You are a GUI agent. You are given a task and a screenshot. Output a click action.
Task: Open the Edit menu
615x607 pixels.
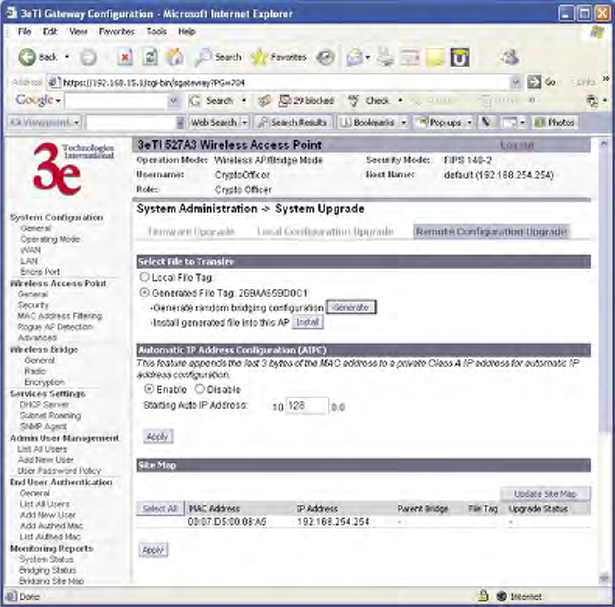(50, 31)
